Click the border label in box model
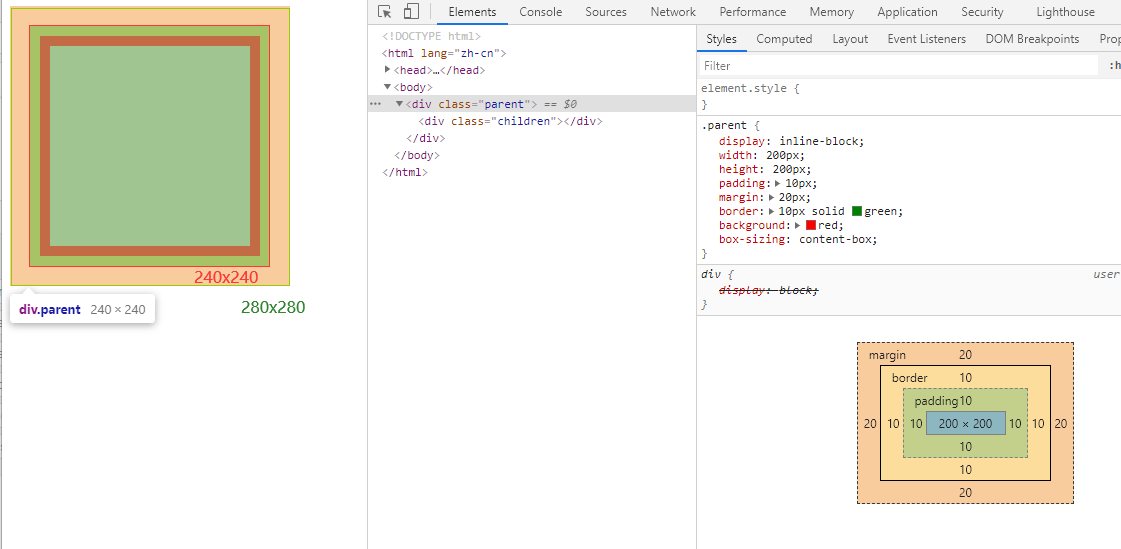Image resolution: width=1121 pixels, height=549 pixels. click(x=909, y=378)
